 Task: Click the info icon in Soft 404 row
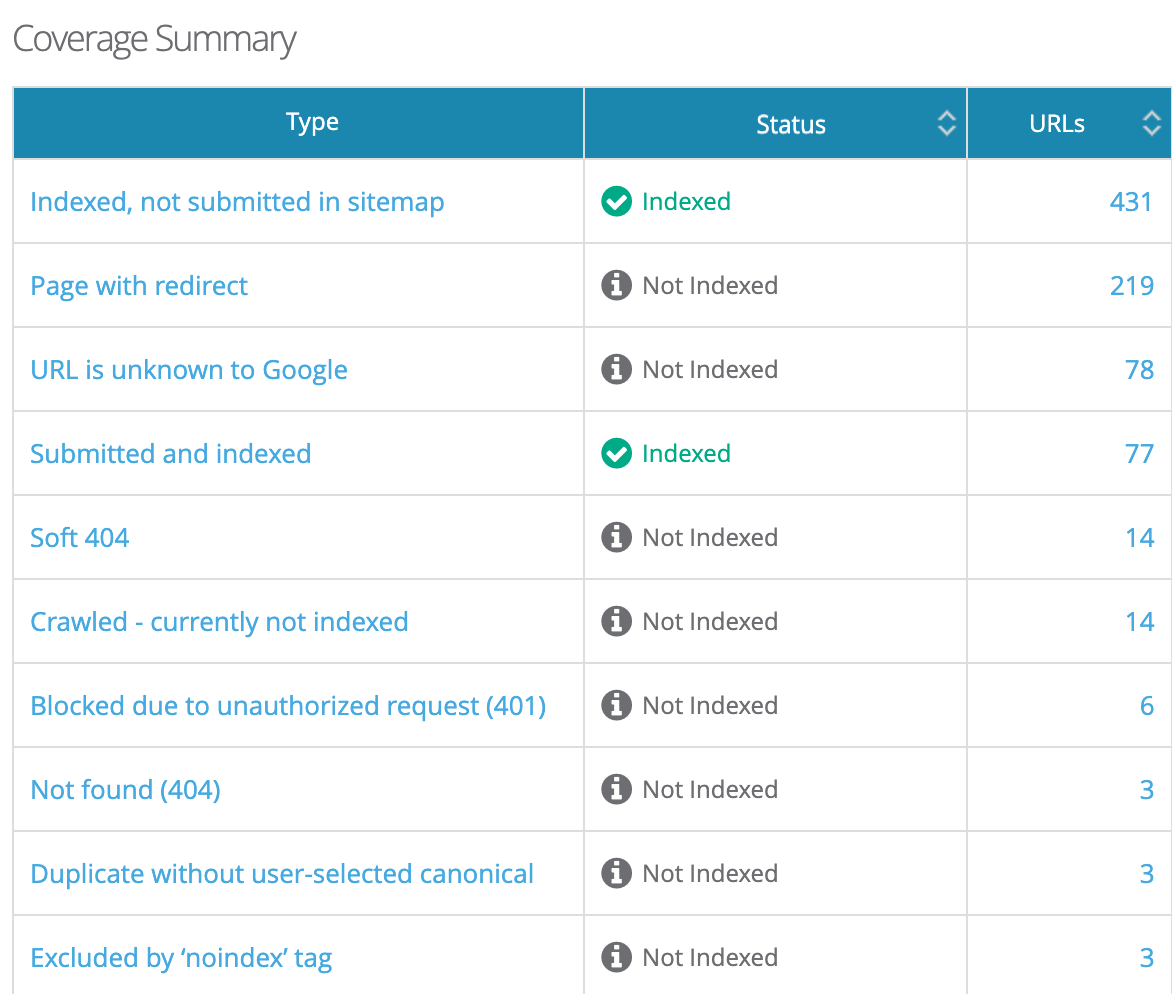pos(616,538)
